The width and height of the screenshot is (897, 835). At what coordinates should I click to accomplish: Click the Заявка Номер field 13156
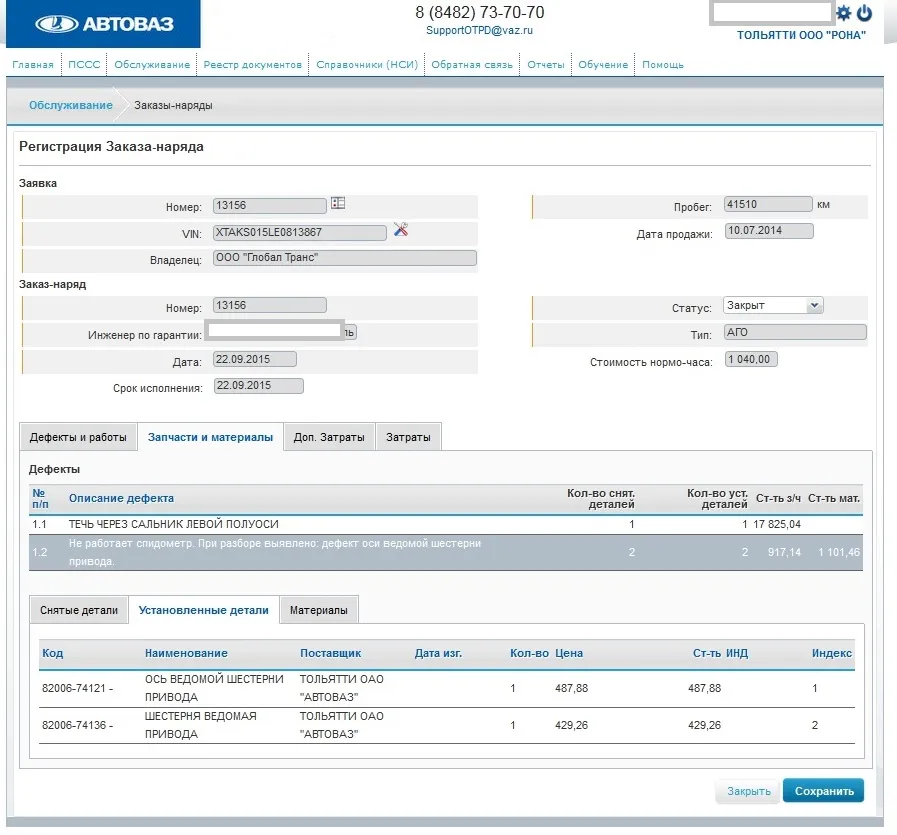[x=269, y=205]
